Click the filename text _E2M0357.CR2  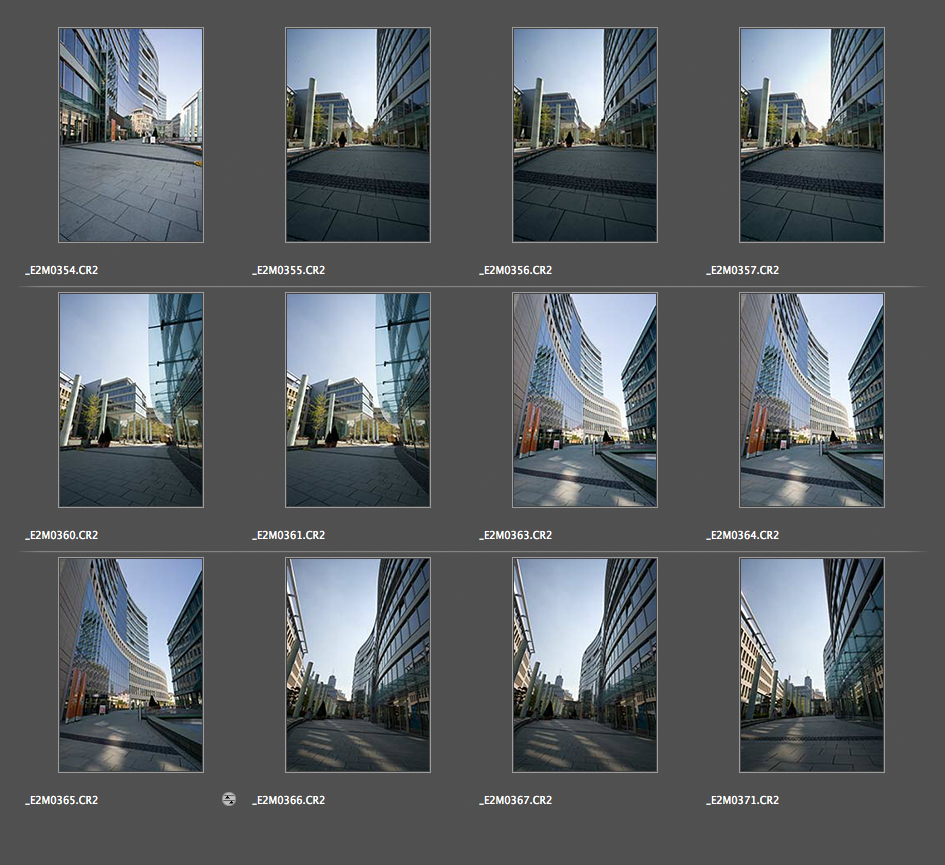tap(743, 270)
